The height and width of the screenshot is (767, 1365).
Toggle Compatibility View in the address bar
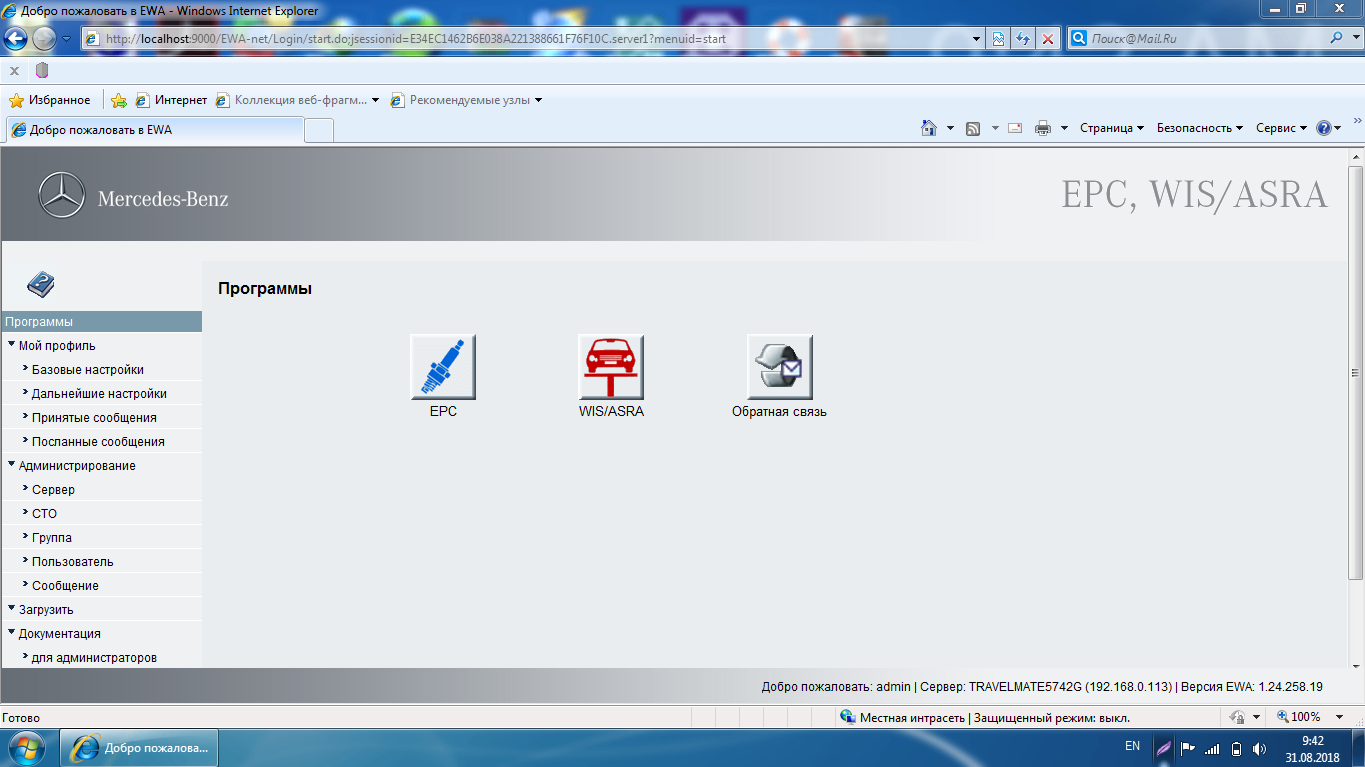coord(997,39)
